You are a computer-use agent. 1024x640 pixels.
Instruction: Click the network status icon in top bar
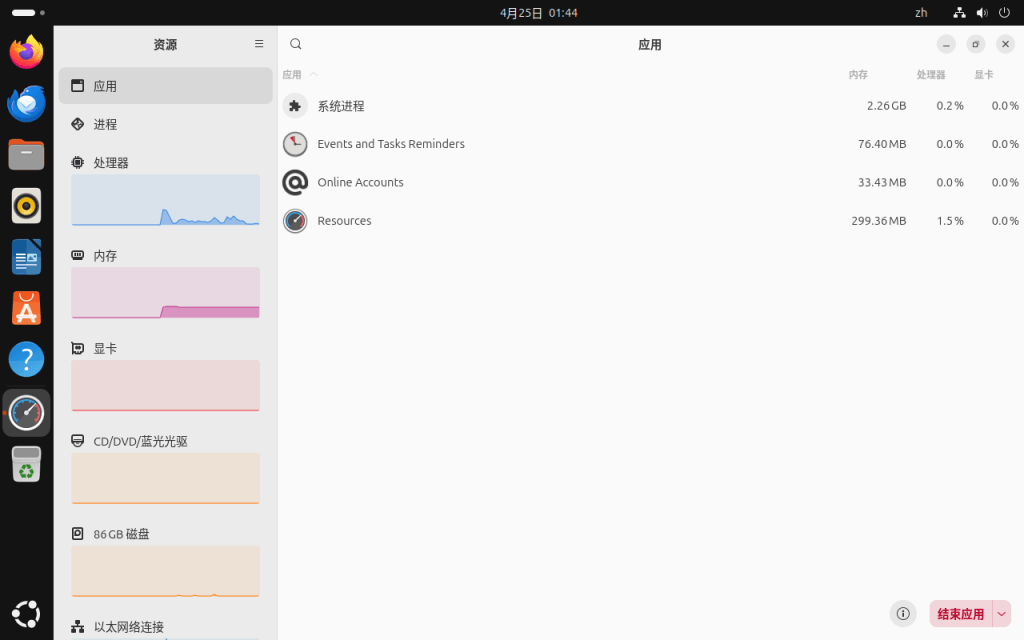[x=959, y=12]
